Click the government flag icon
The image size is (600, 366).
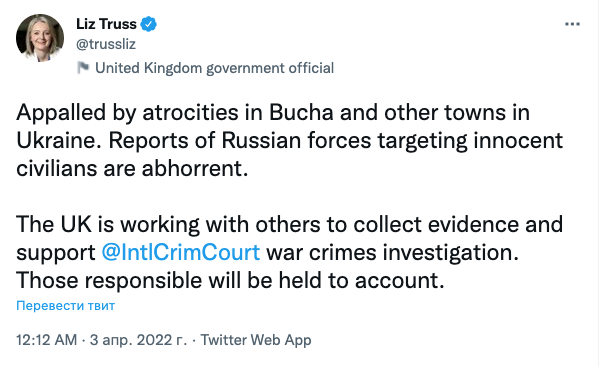83,68
